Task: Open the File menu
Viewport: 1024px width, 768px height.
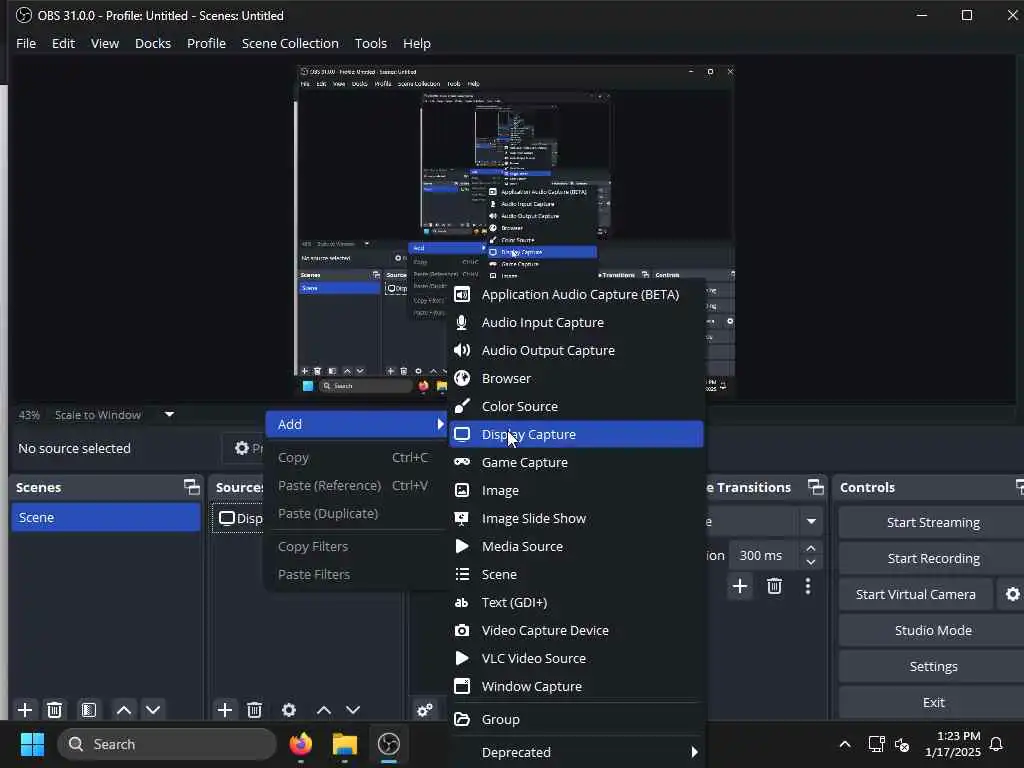Action: coord(26,43)
